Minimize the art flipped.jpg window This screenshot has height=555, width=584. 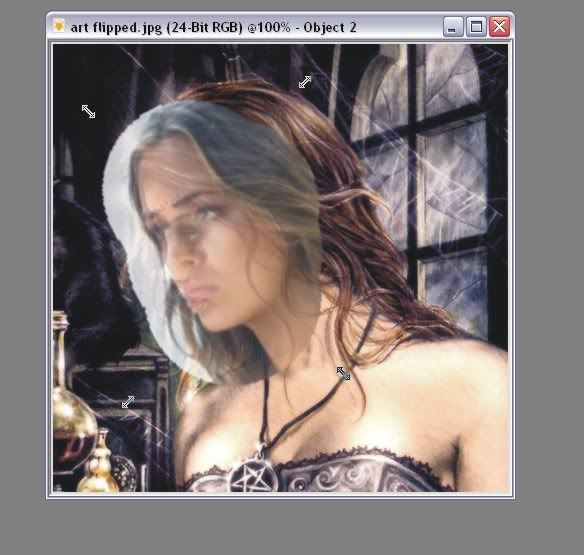coord(453,26)
